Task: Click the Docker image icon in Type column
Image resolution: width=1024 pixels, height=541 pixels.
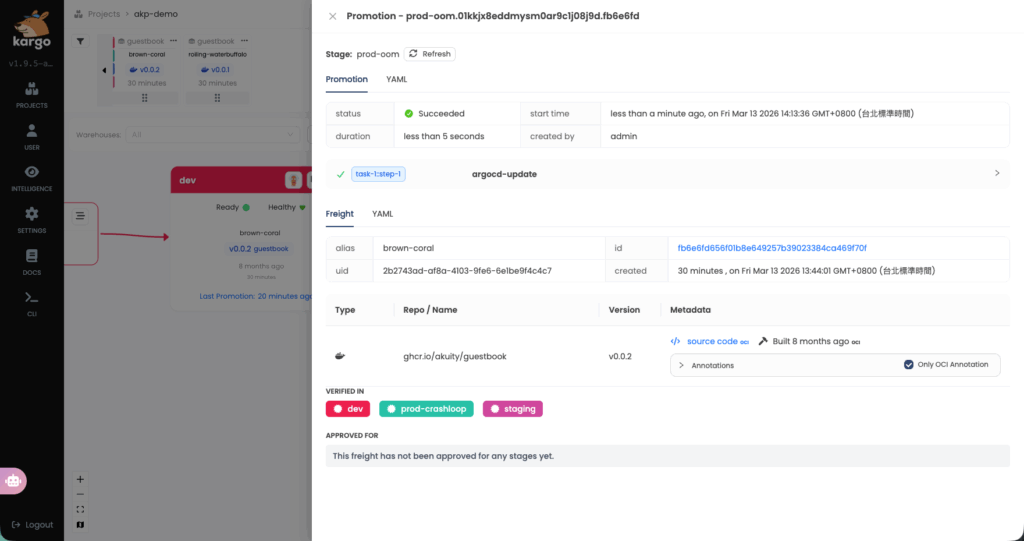Action: coord(340,356)
